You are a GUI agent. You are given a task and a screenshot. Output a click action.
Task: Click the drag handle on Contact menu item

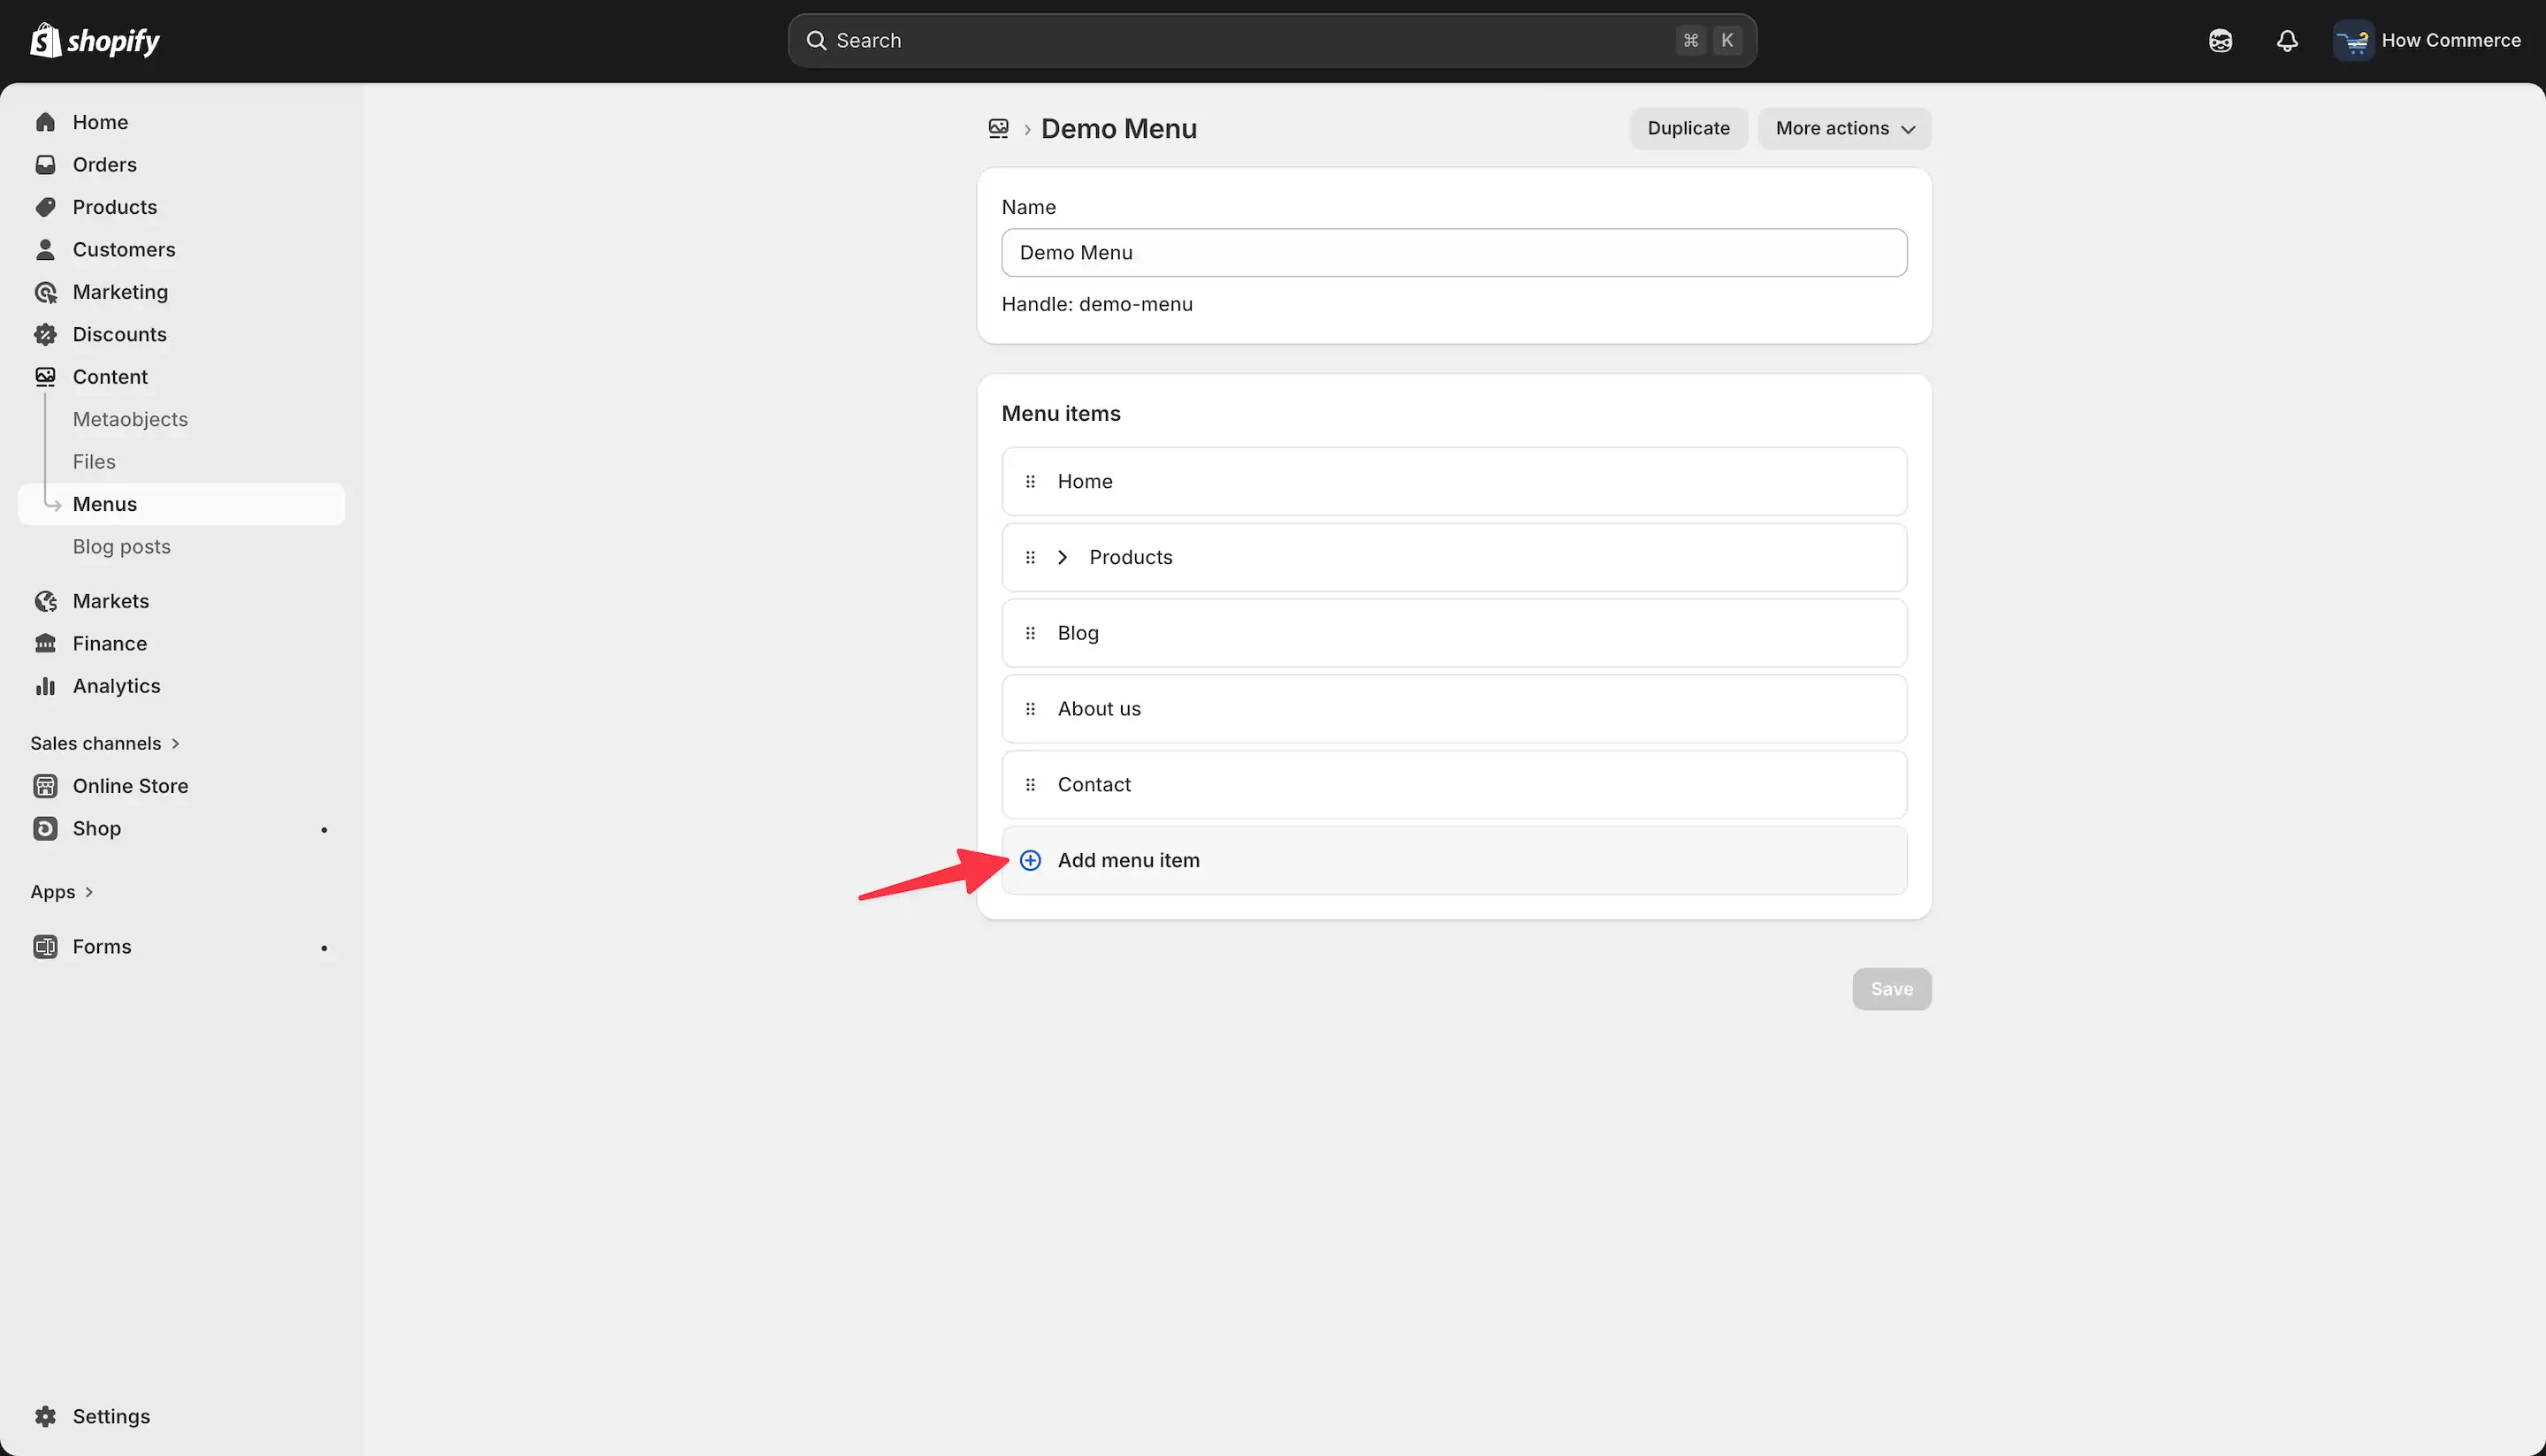tap(1030, 785)
